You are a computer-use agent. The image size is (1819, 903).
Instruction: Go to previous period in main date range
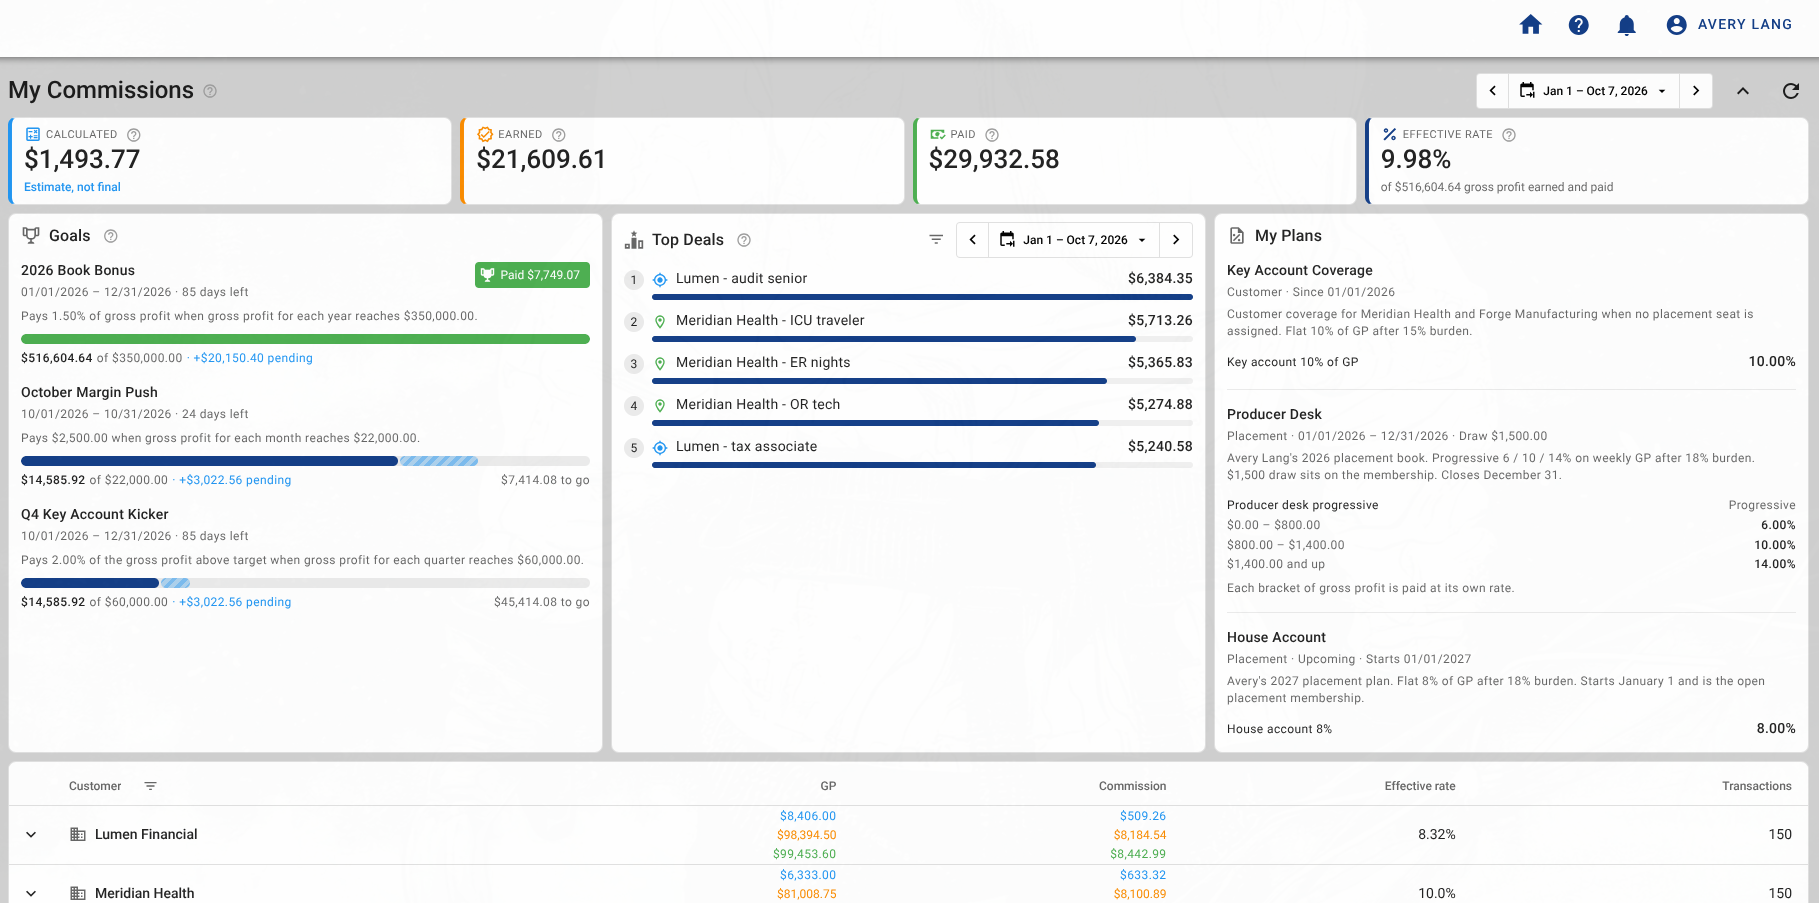click(x=1493, y=91)
